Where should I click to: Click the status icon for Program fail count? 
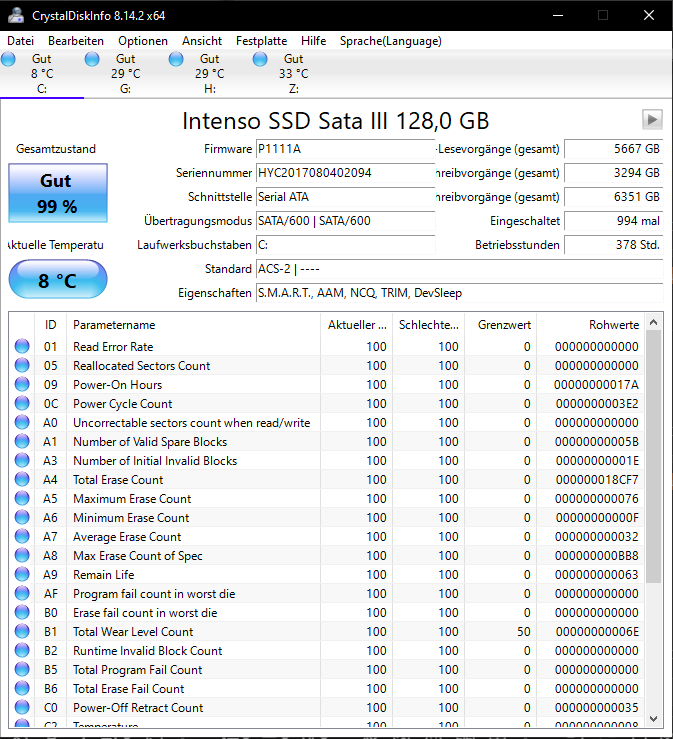22,593
